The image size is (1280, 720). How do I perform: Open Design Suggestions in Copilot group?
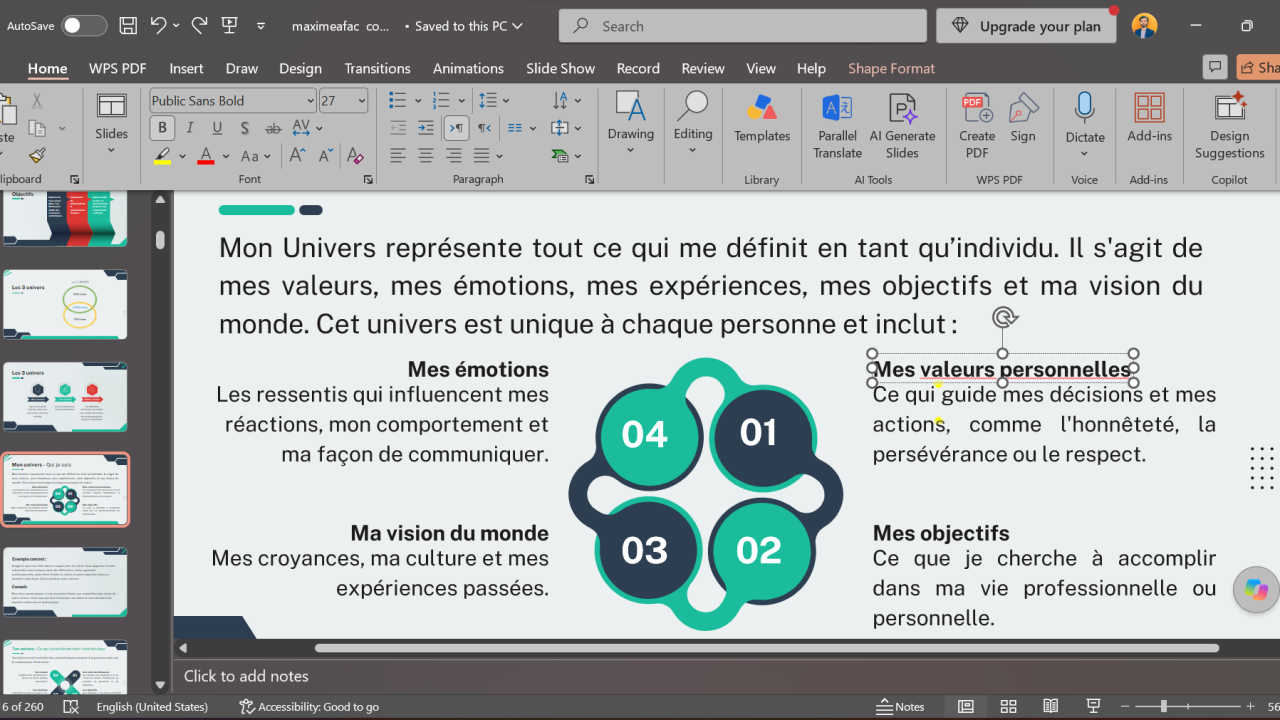click(x=1229, y=126)
